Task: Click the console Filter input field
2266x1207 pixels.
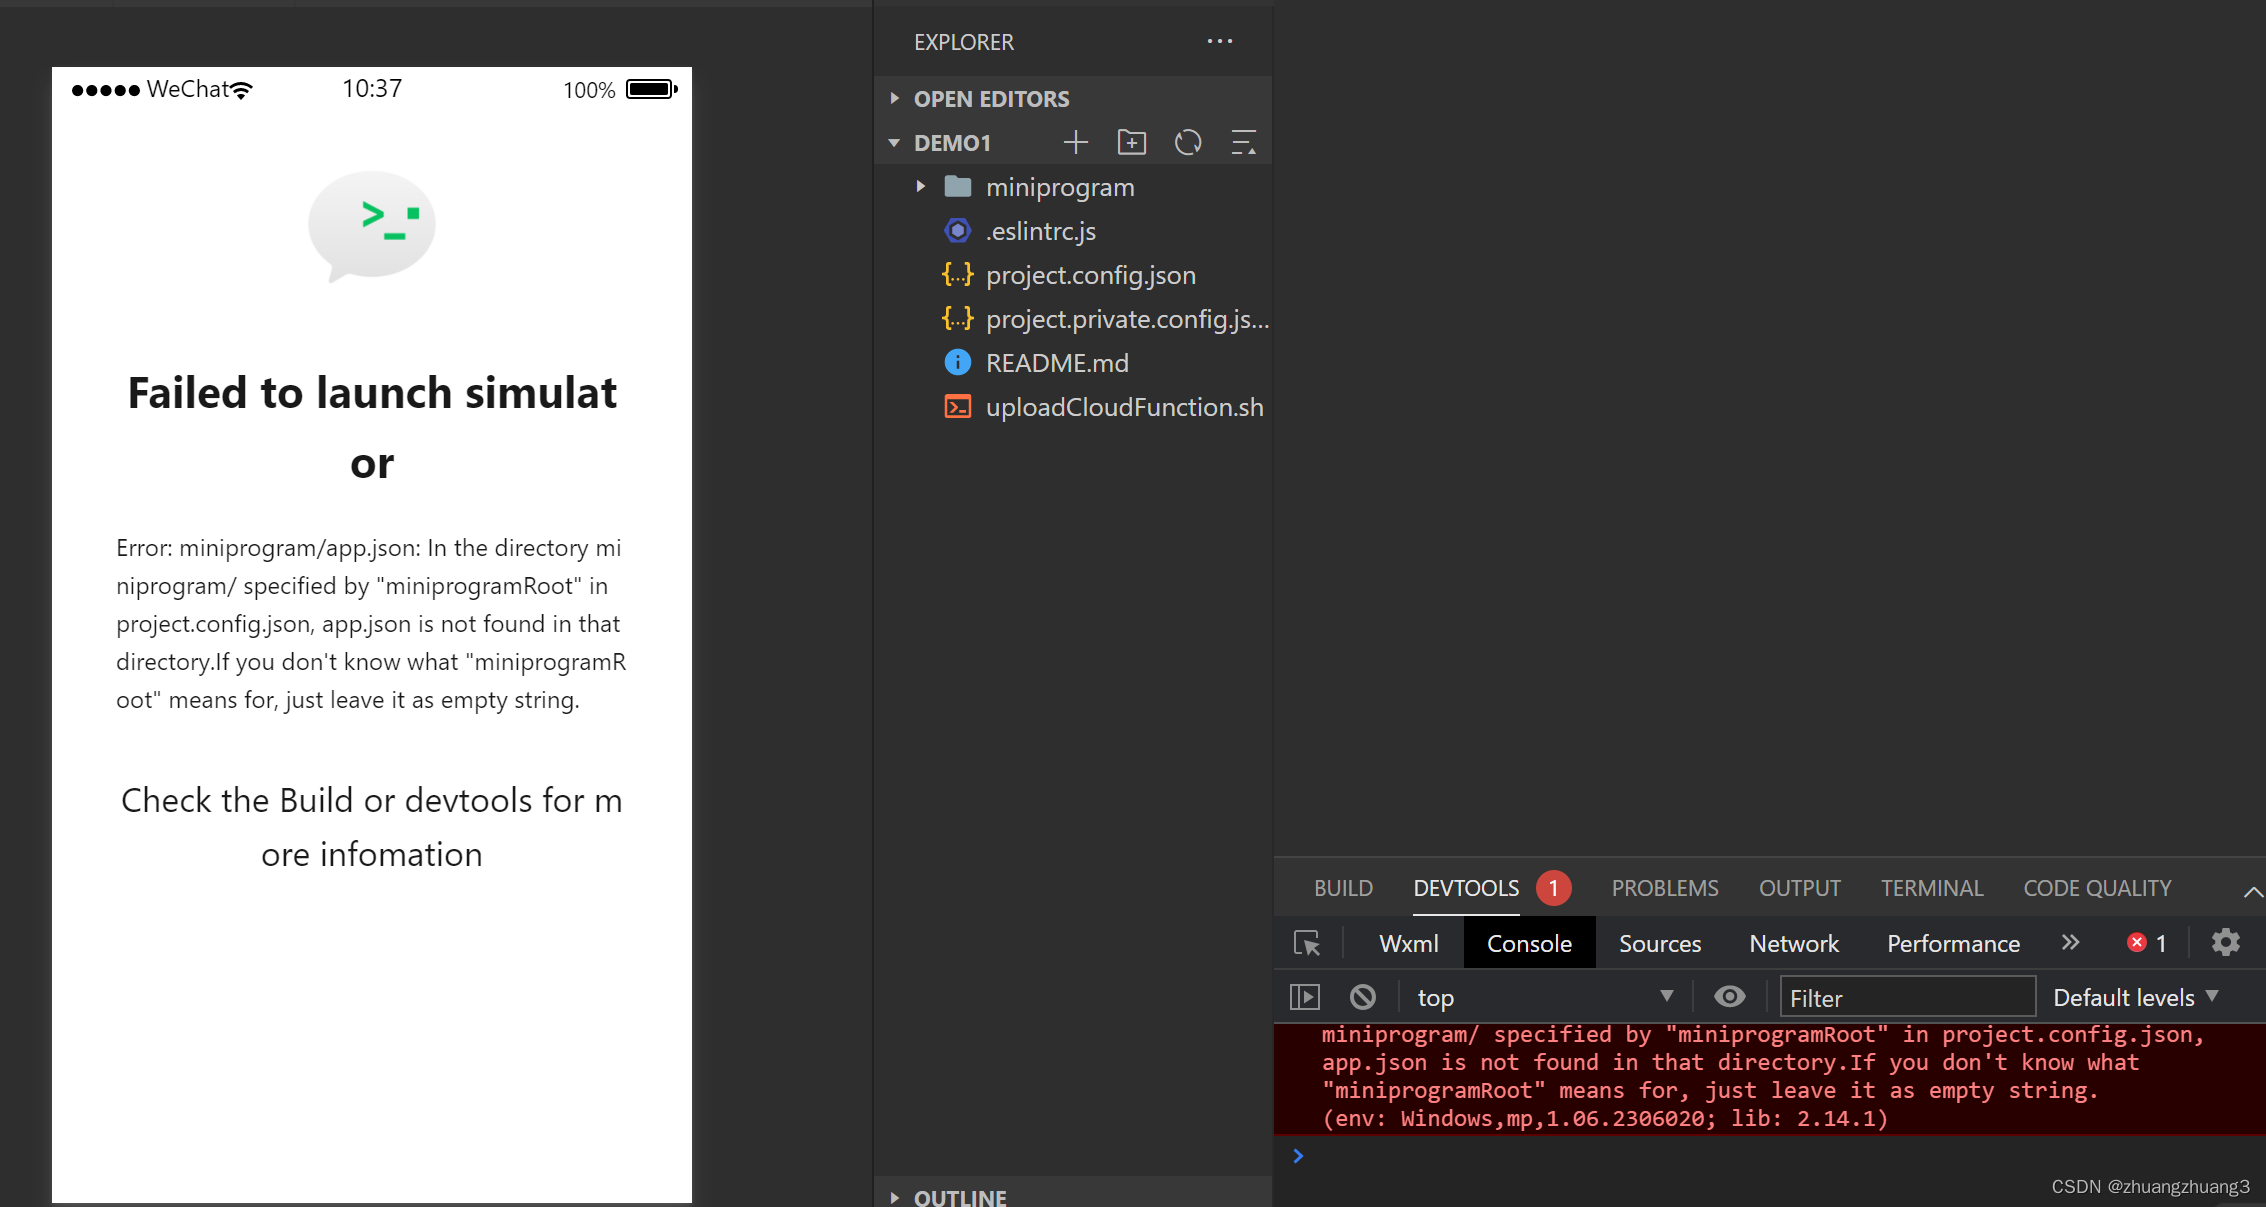Action: tap(1907, 997)
